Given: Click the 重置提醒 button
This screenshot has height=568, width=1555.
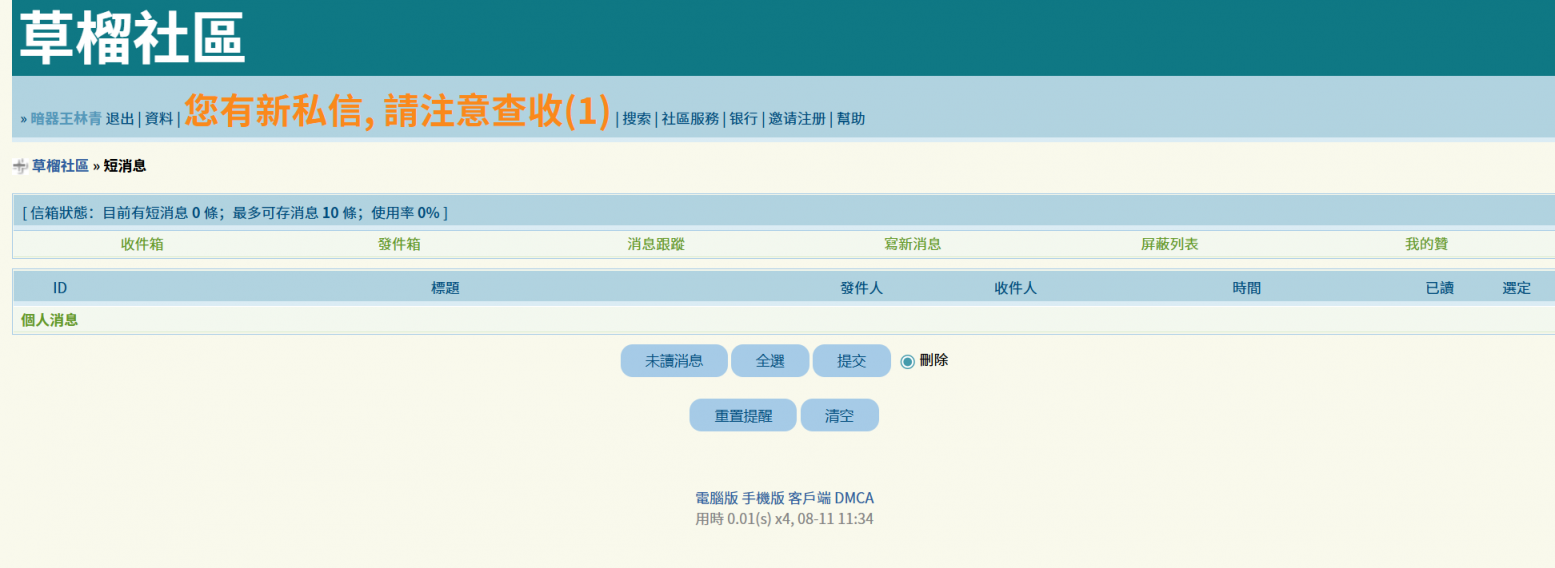Looking at the screenshot, I should pos(743,416).
